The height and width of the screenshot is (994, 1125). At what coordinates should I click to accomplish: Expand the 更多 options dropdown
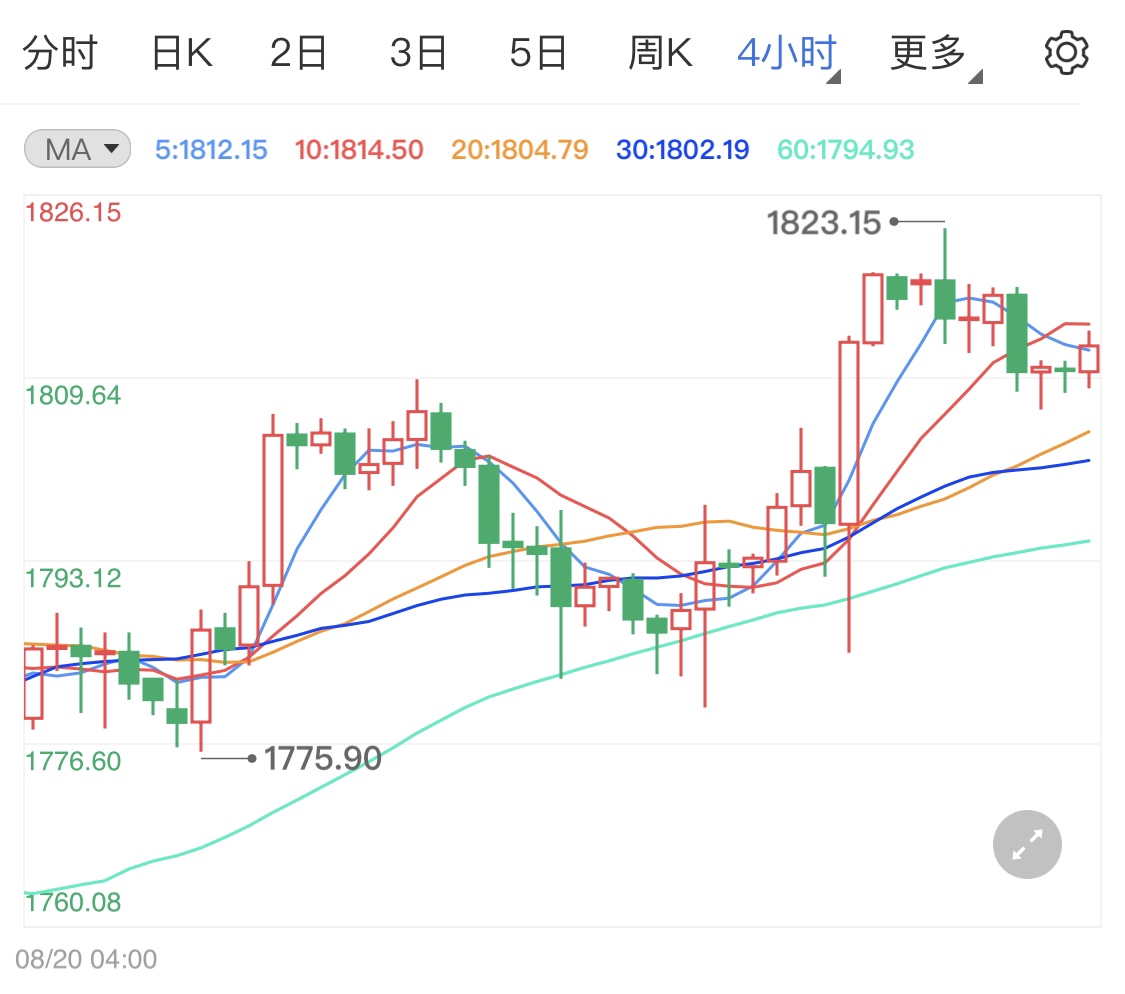click(x=936, y=55)
